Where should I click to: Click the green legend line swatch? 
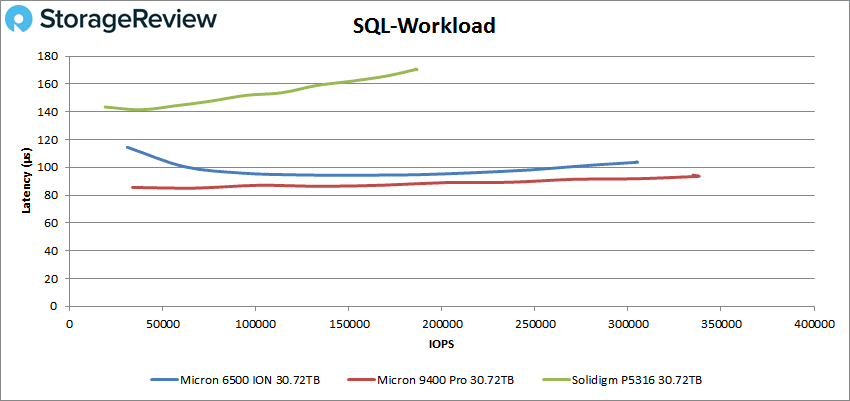pyautogui.click(x=556, y=380)
